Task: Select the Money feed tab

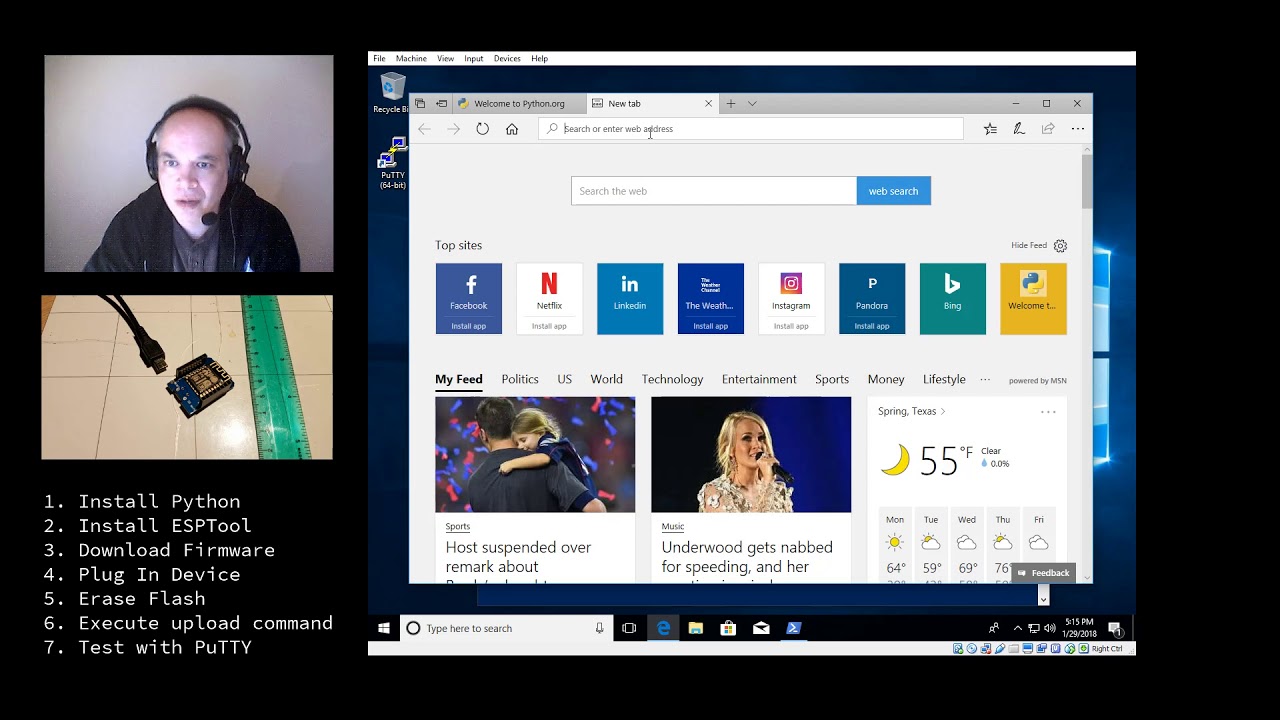Action: [886, 380]
